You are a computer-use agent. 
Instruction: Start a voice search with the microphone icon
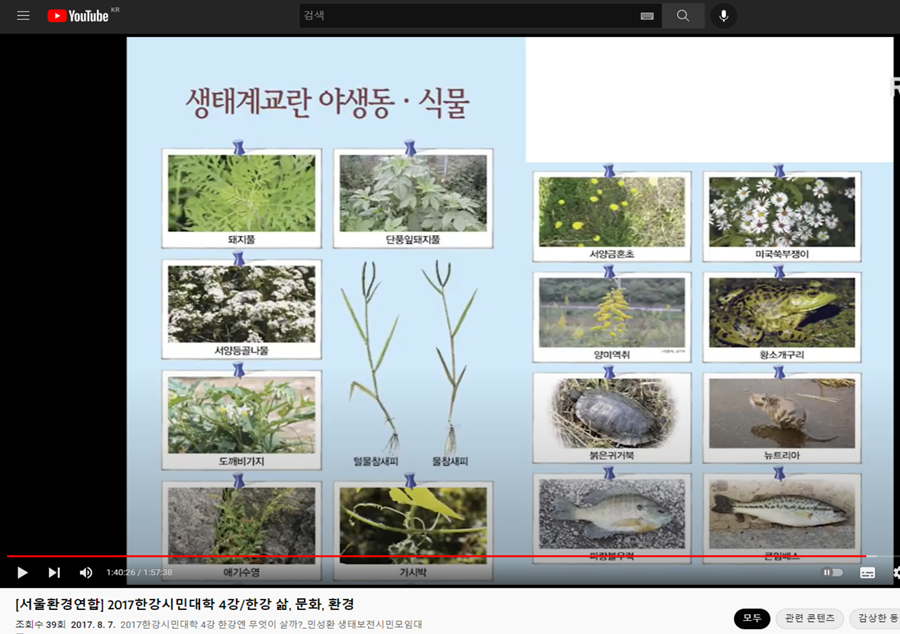point(722,15)
